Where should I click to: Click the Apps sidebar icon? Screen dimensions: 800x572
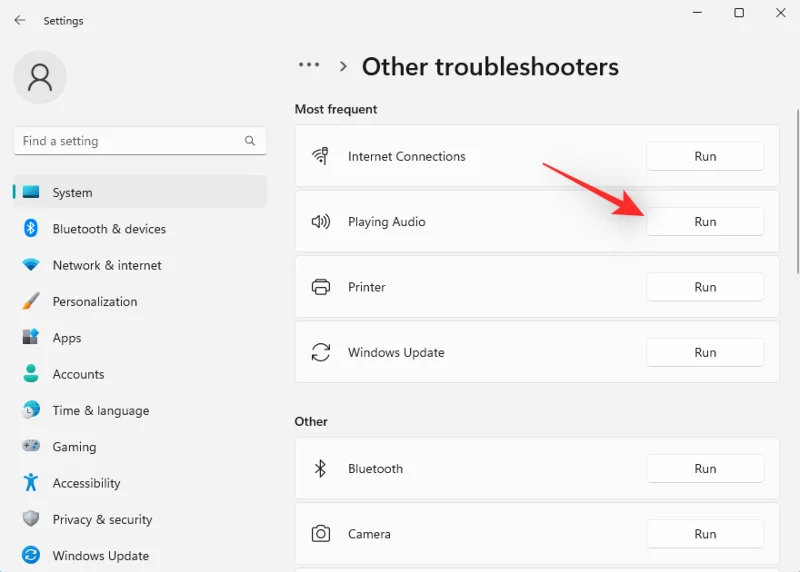pos(31,338)
